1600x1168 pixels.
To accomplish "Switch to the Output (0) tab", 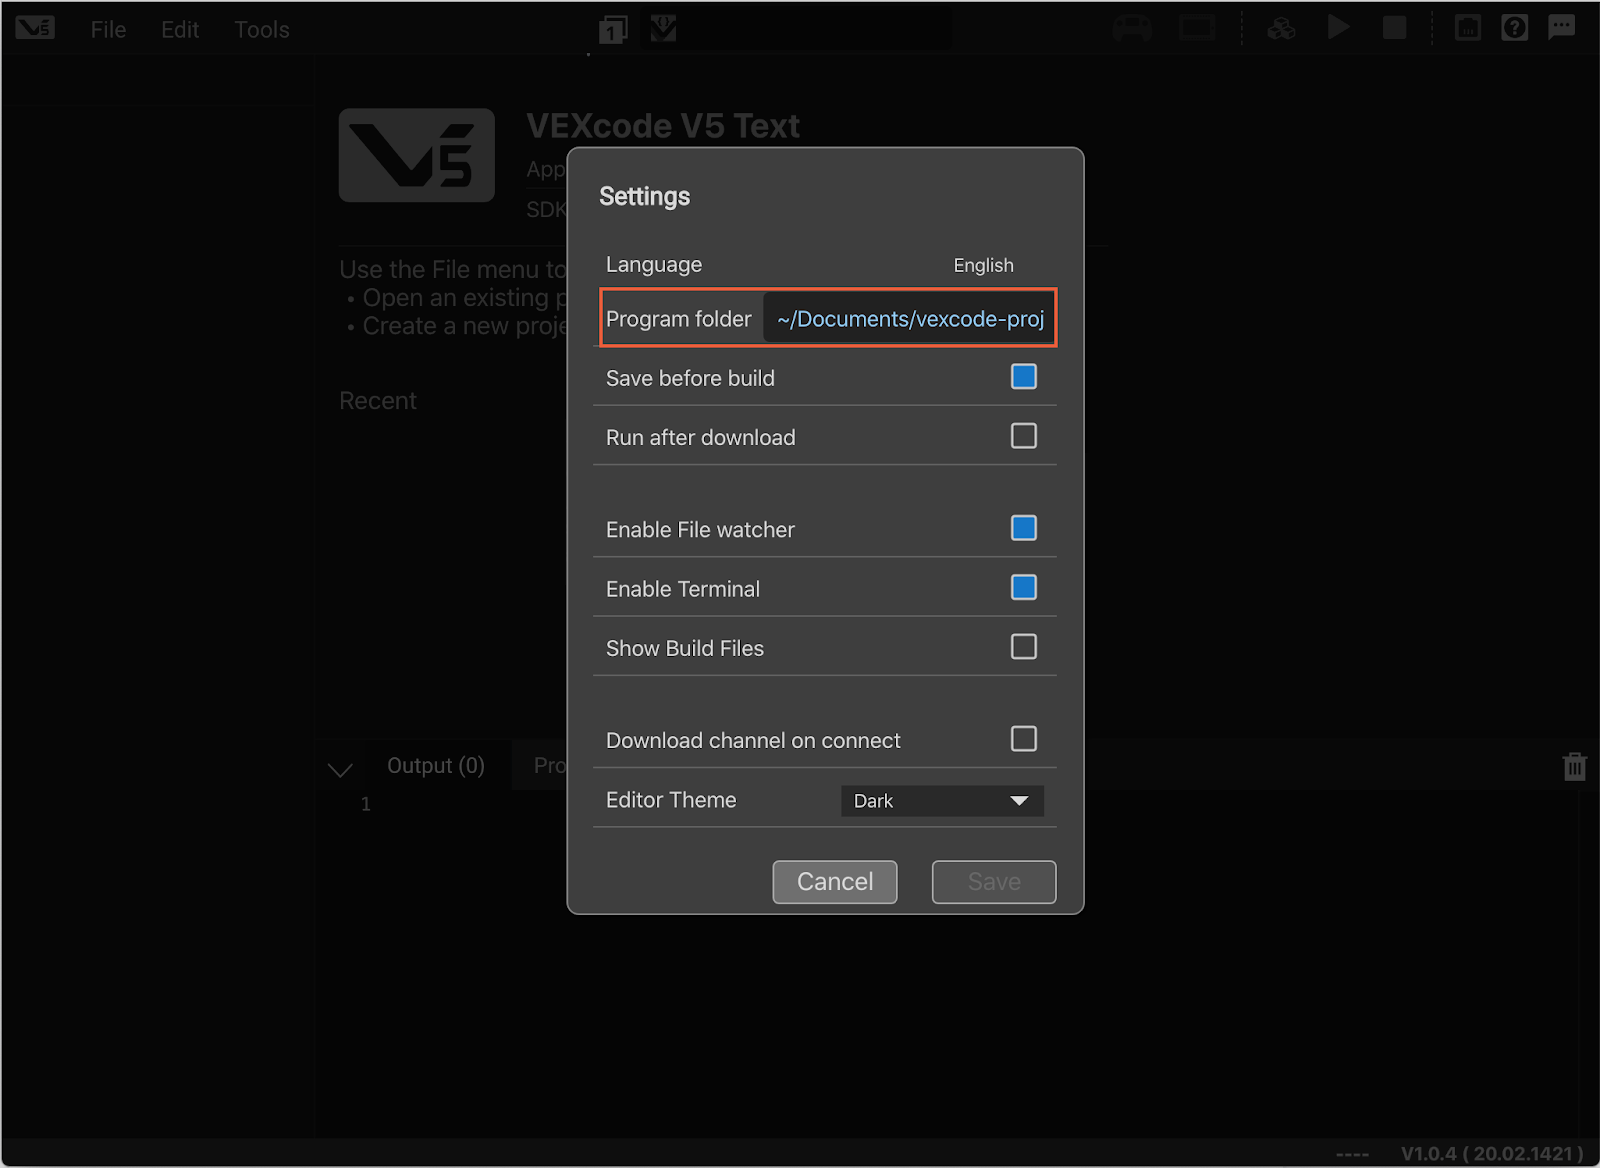I will (x=435, y=765).
